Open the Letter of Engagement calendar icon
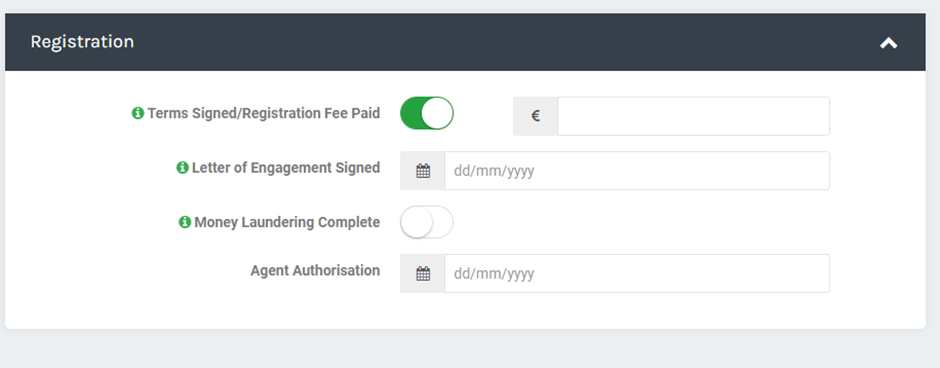Viewport: 940px width, 368px height. pyautogui.click(x=423, y=171)
